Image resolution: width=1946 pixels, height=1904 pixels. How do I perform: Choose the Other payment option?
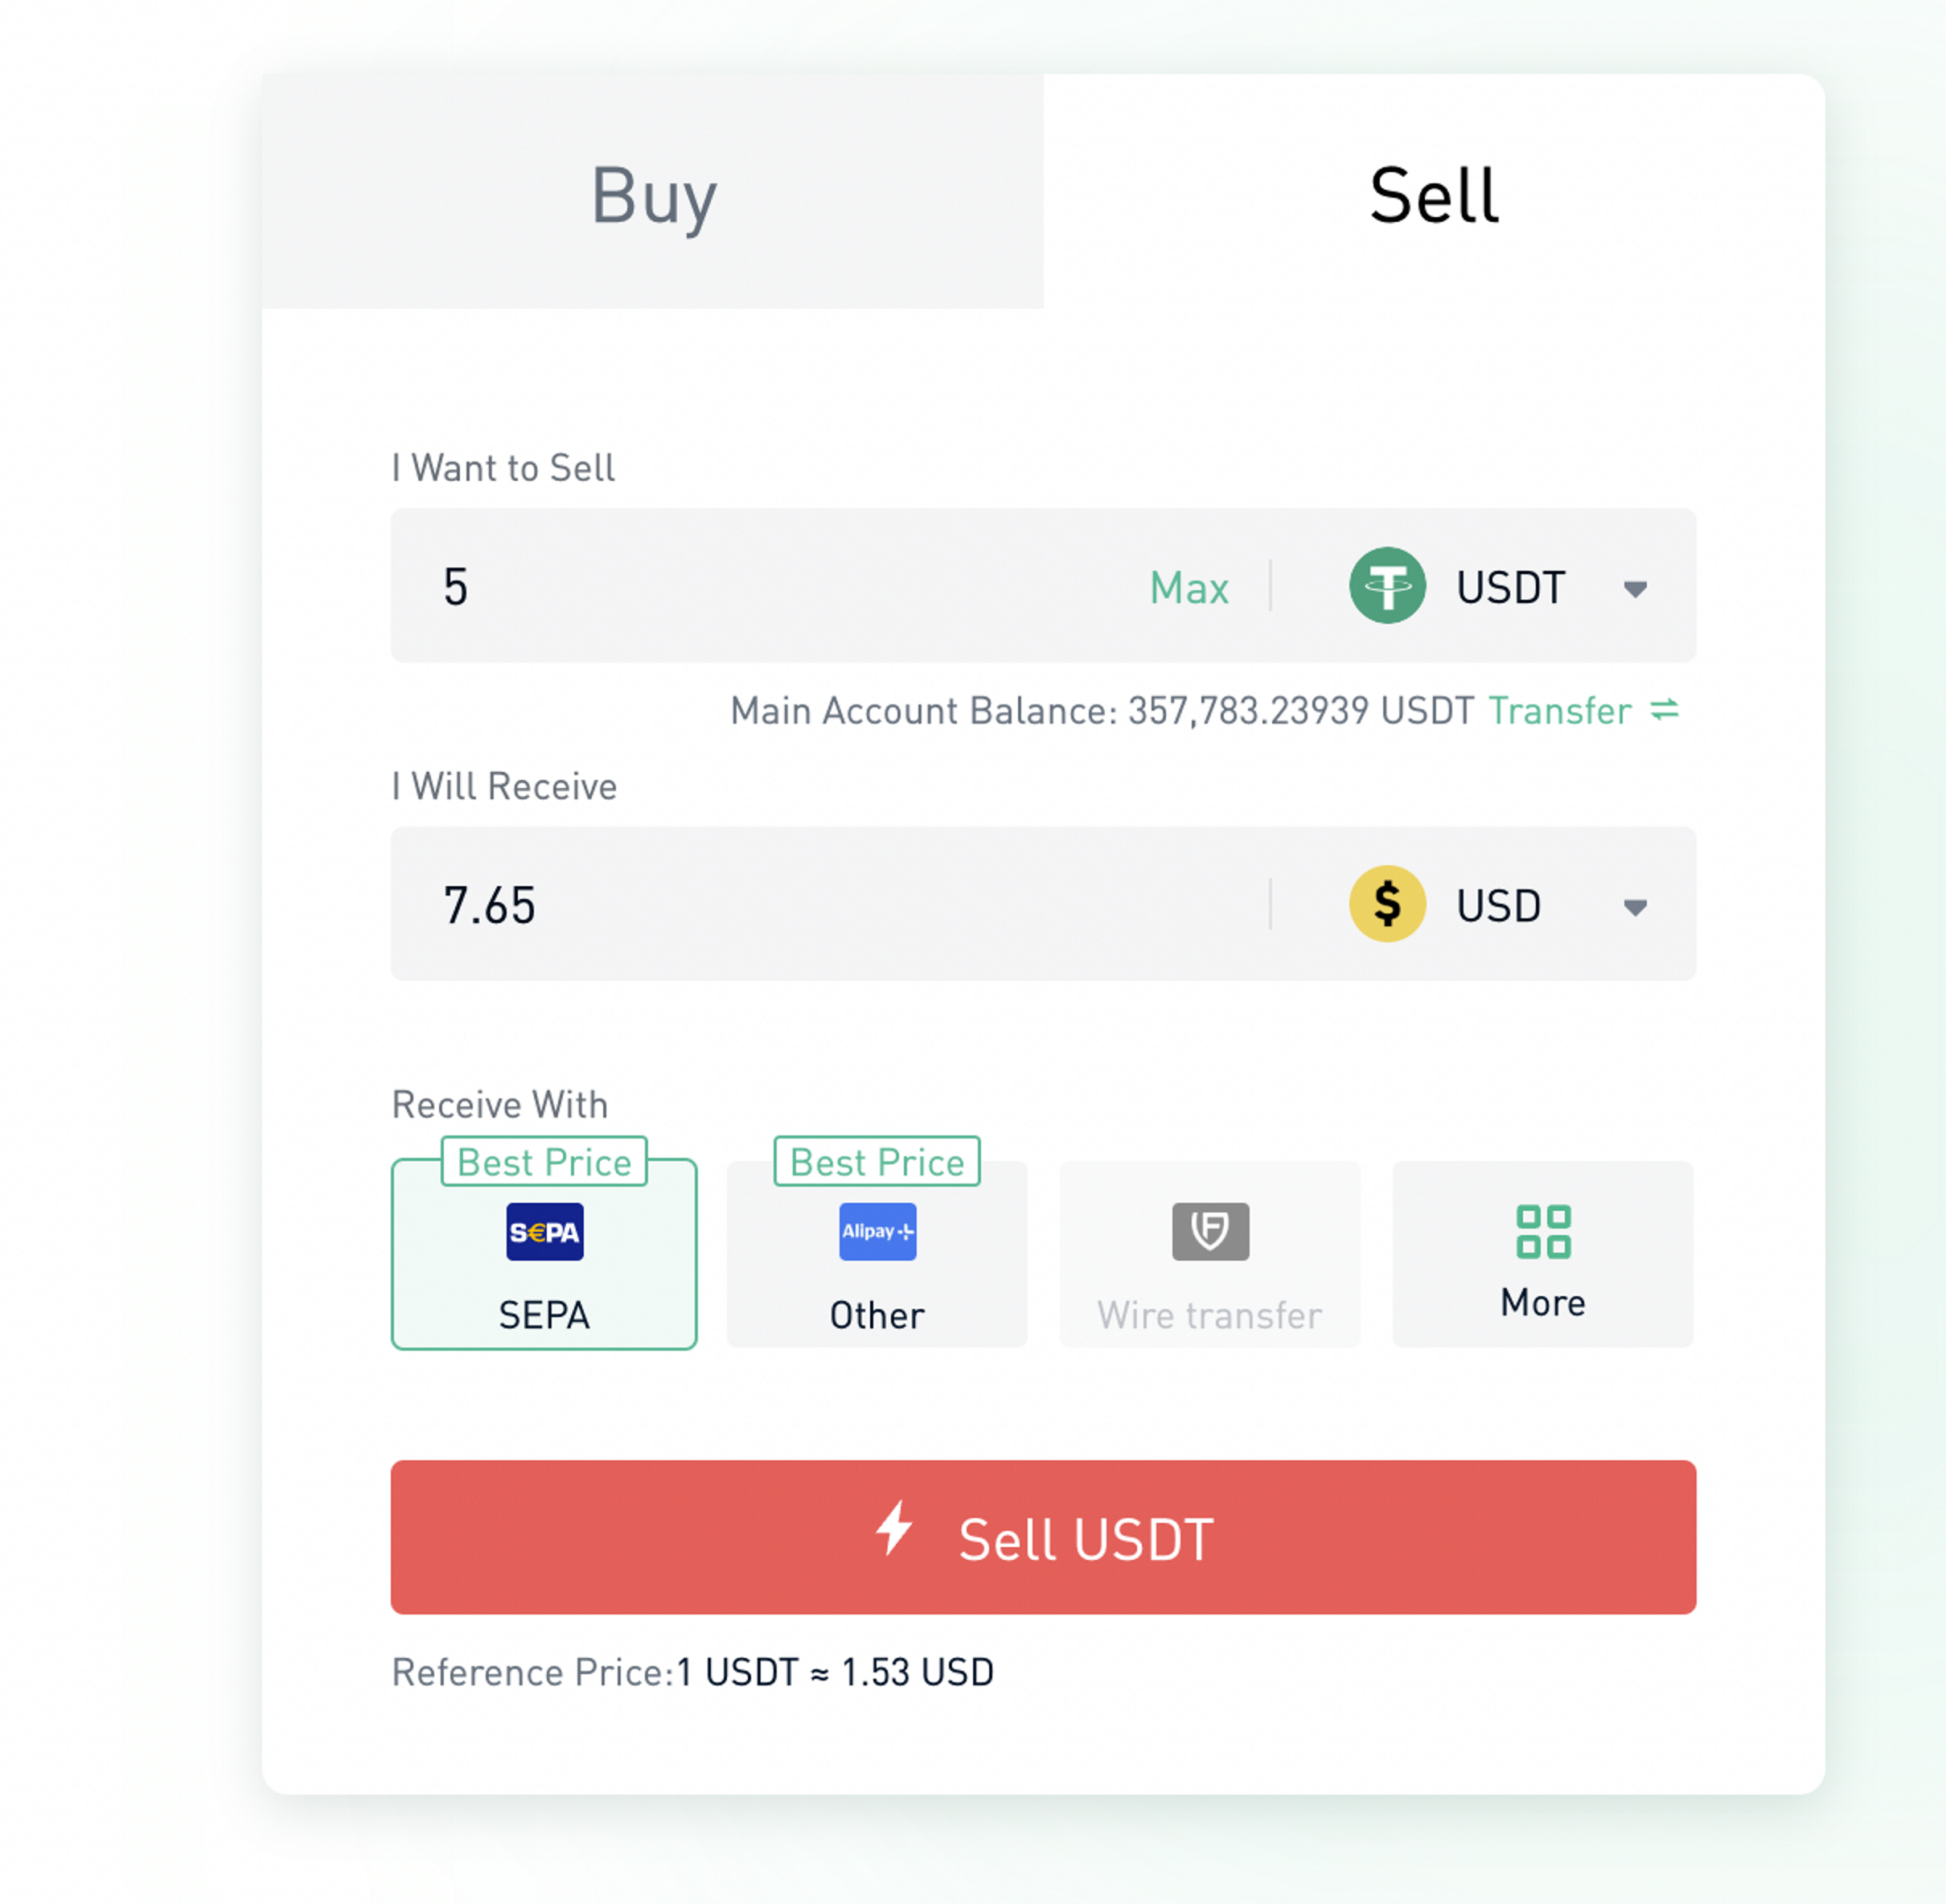point(877,1254)
